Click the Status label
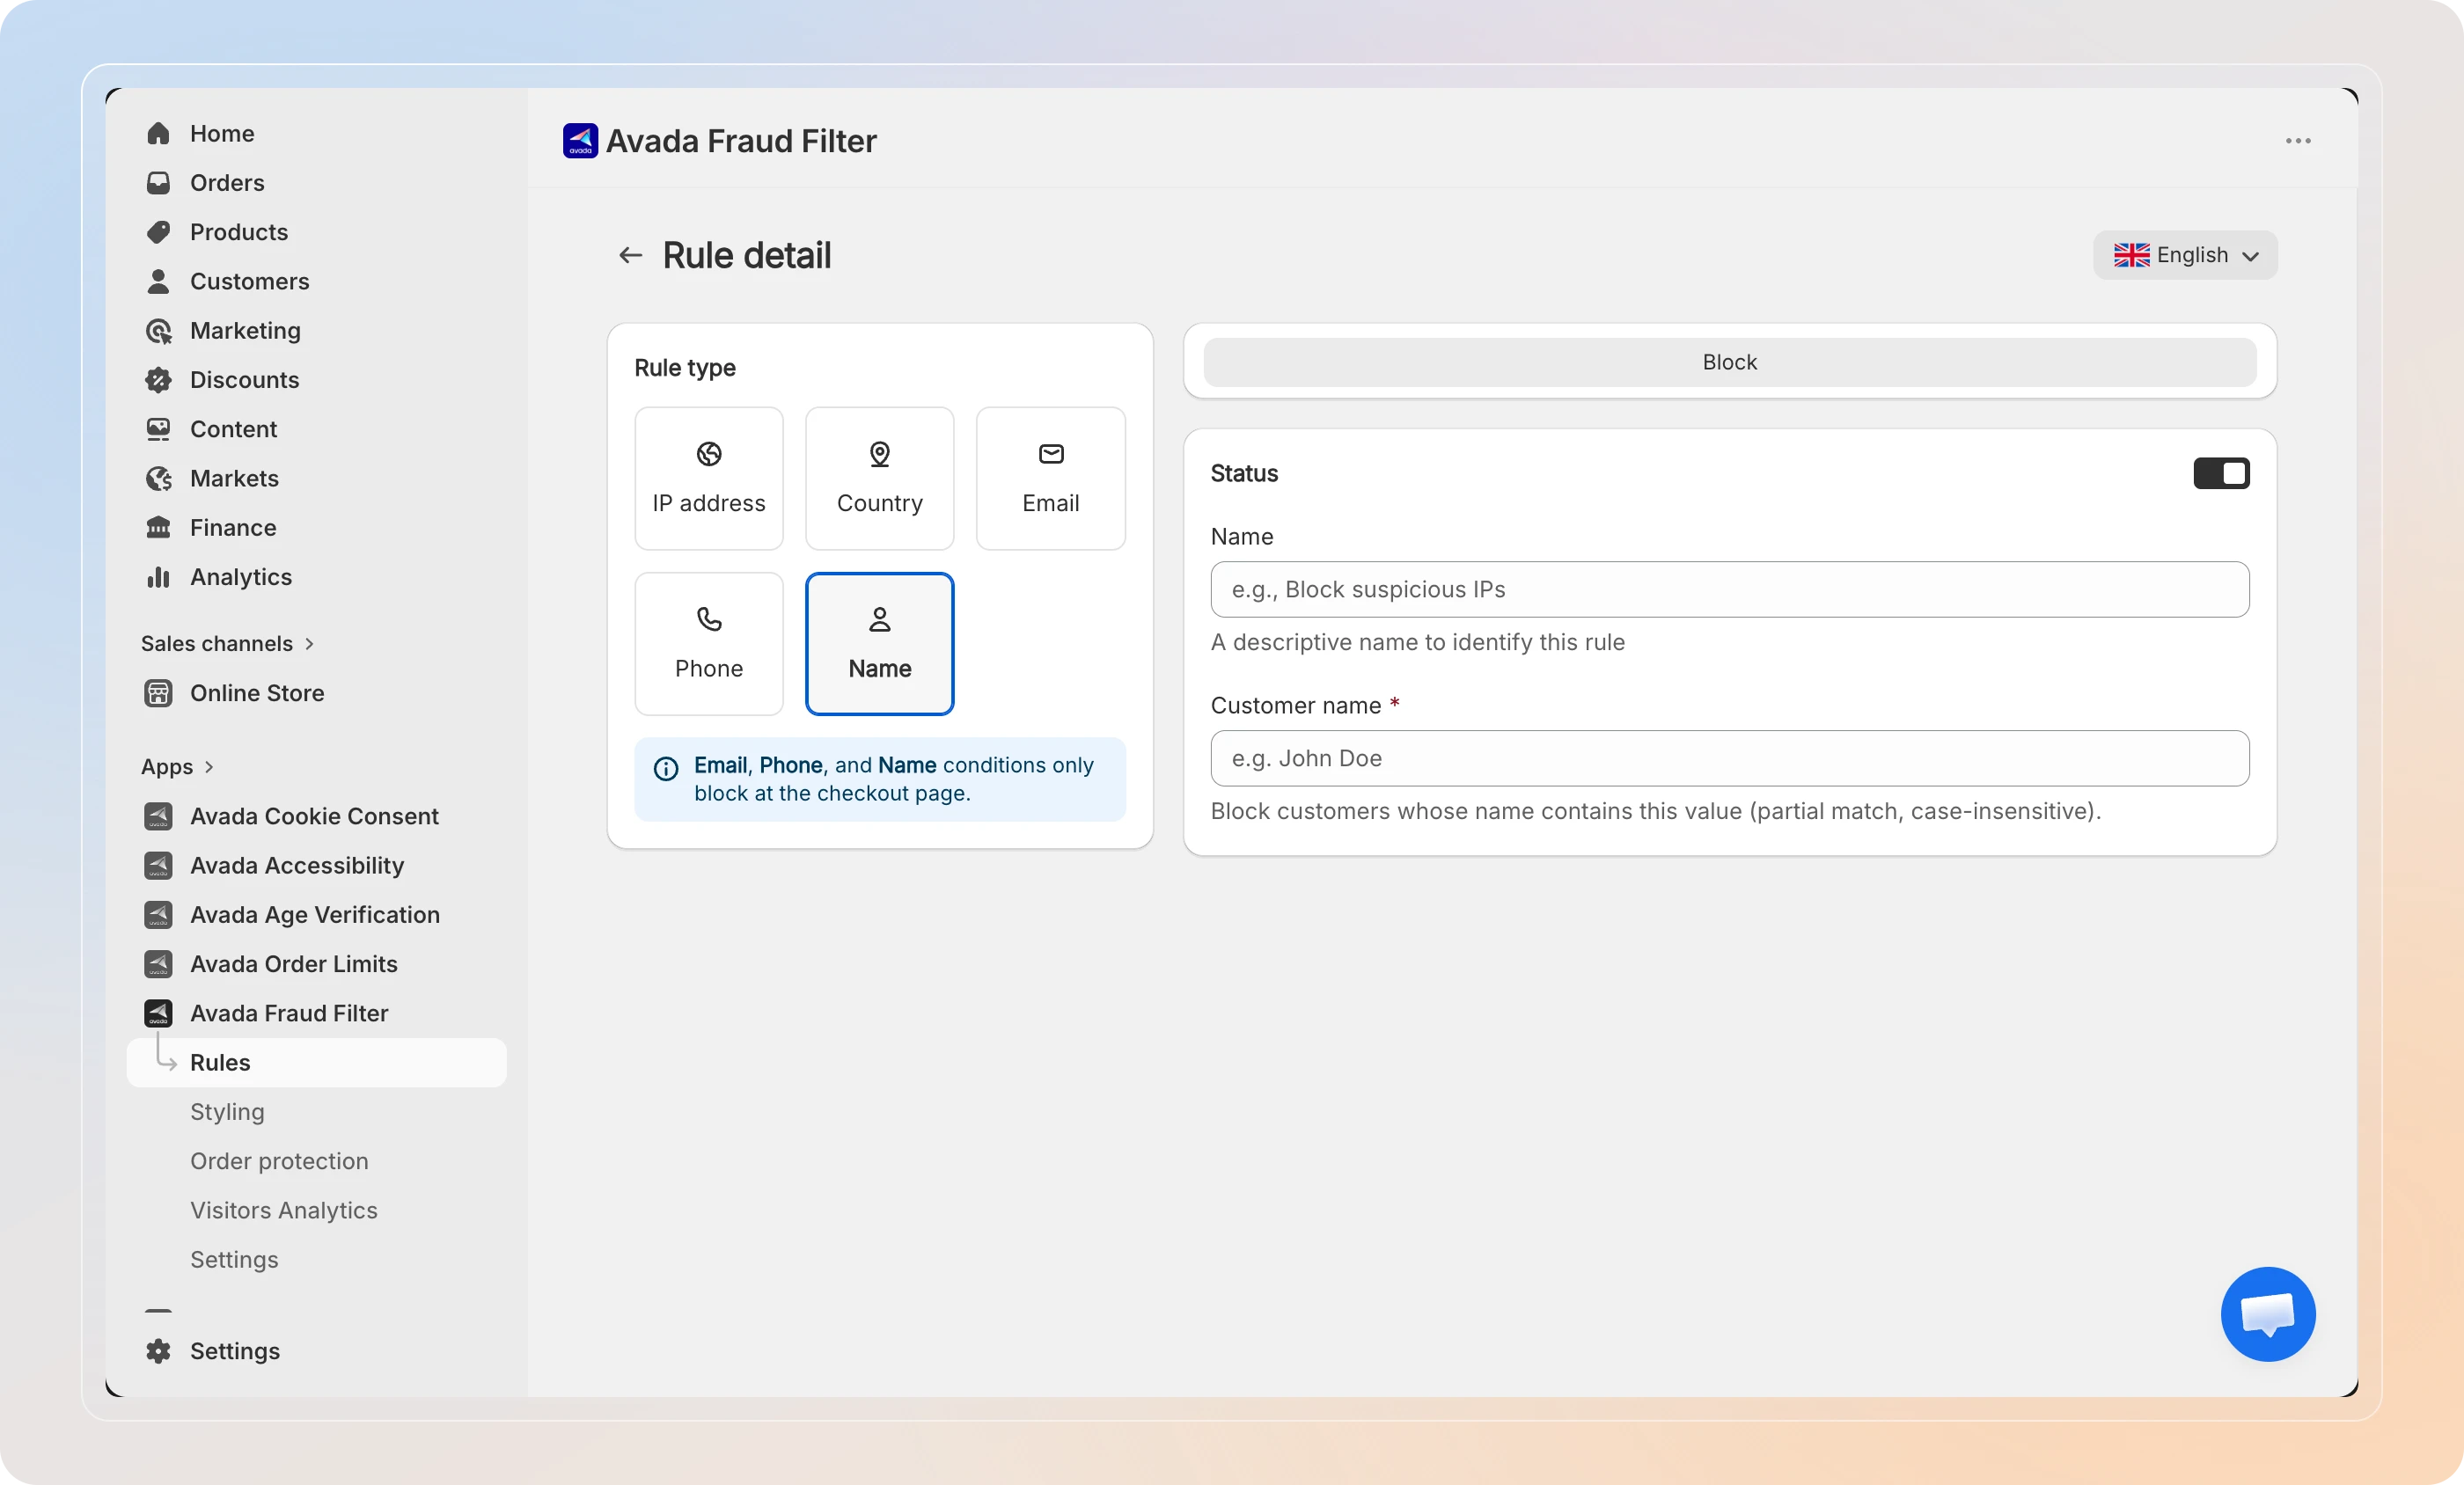 tap(1244, 473)
